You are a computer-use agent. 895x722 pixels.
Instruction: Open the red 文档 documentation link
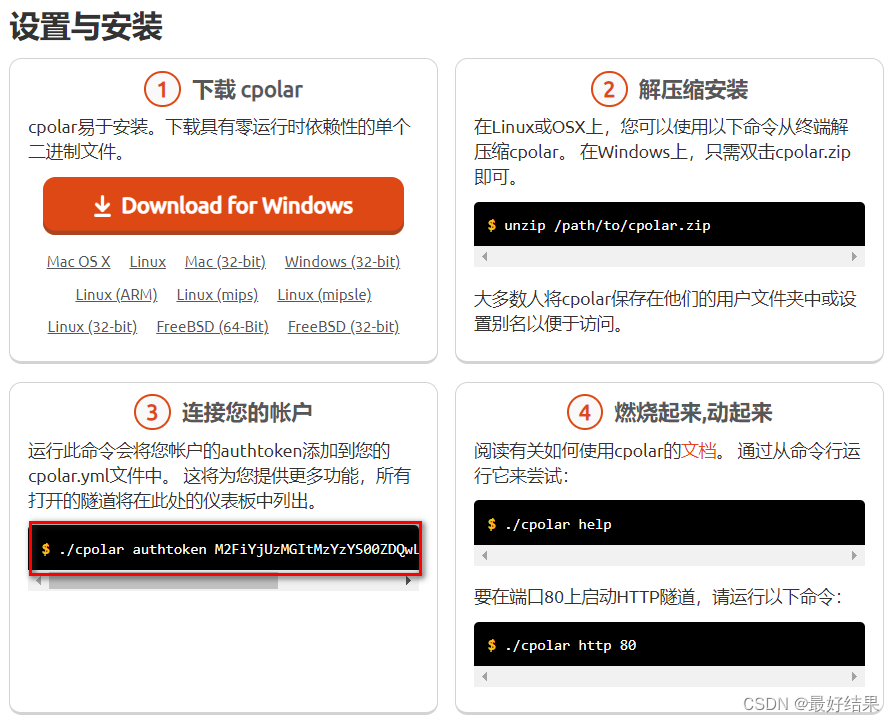699,451
